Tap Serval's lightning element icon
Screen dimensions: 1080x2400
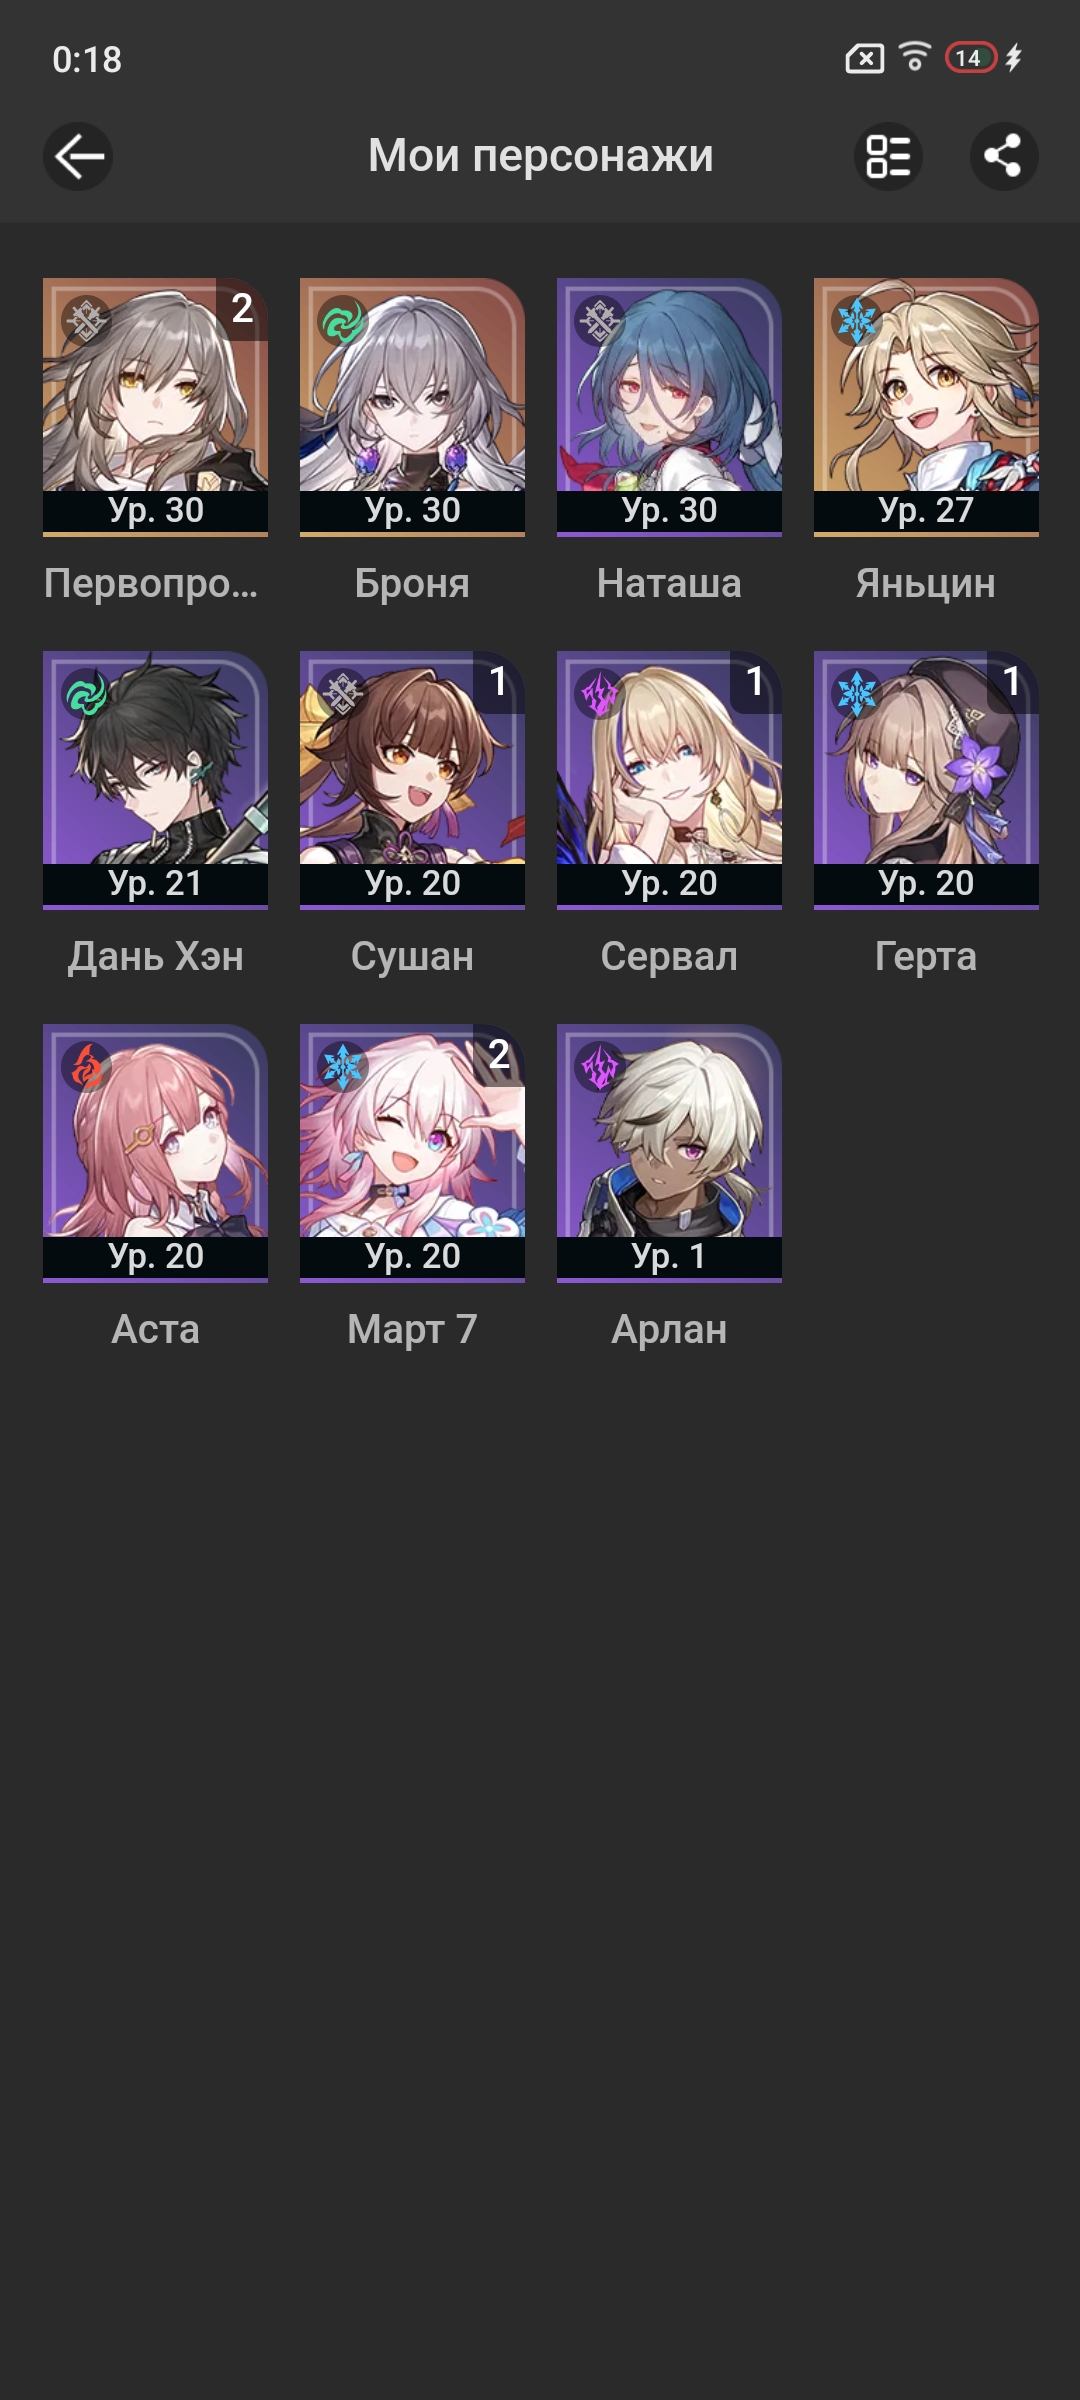pos(600,694)
